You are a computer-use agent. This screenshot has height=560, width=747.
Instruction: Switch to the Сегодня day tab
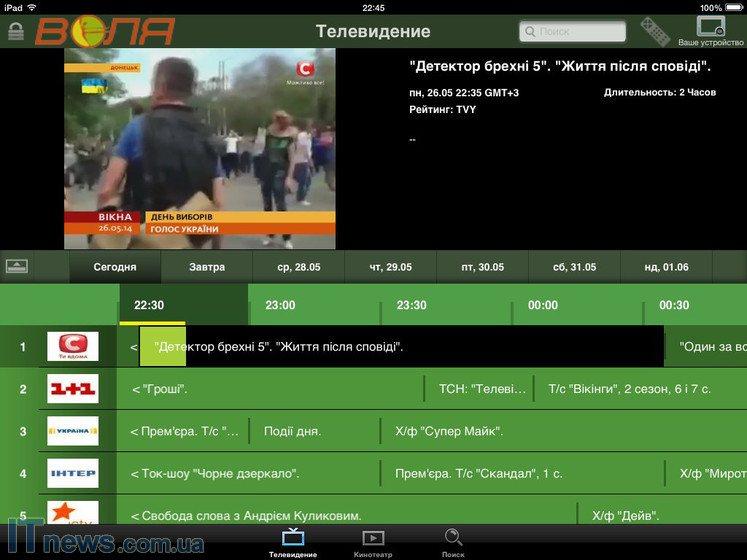[x=115, y=267]
